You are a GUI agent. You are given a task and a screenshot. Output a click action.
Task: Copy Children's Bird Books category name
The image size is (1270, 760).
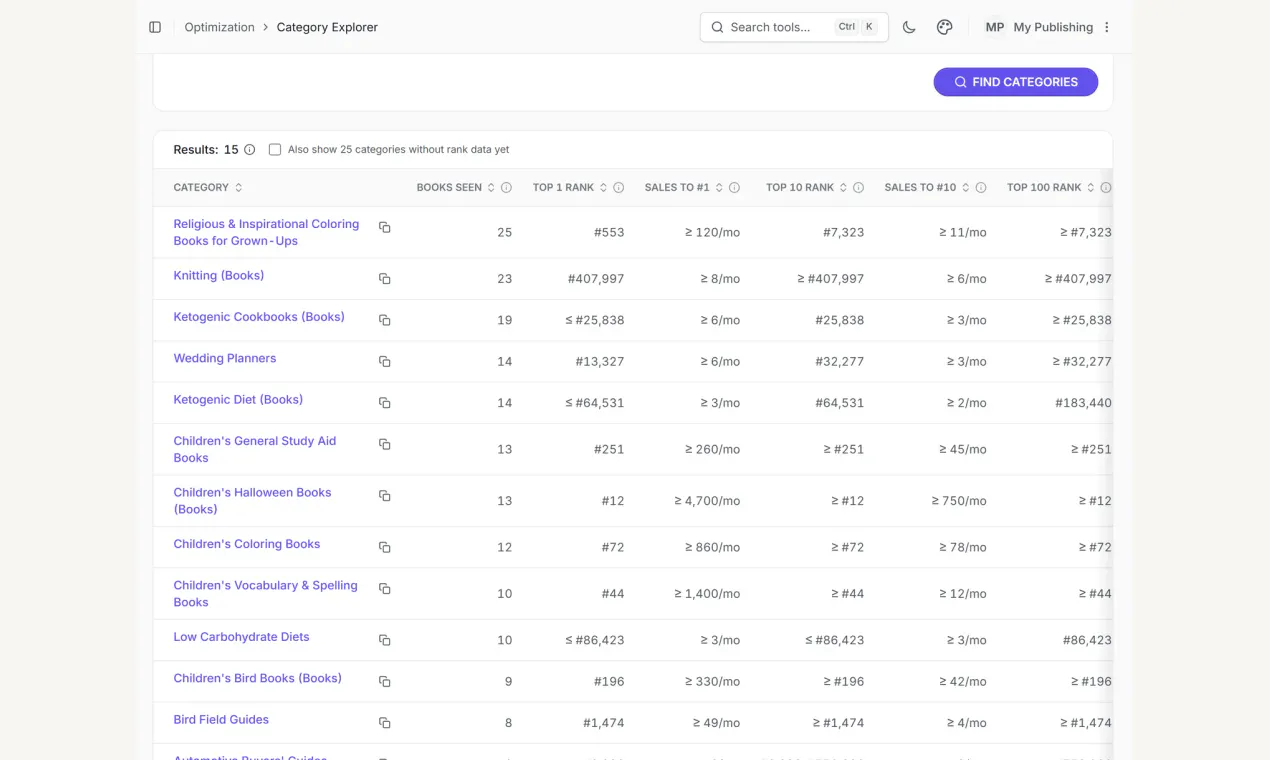coord(384,681)
